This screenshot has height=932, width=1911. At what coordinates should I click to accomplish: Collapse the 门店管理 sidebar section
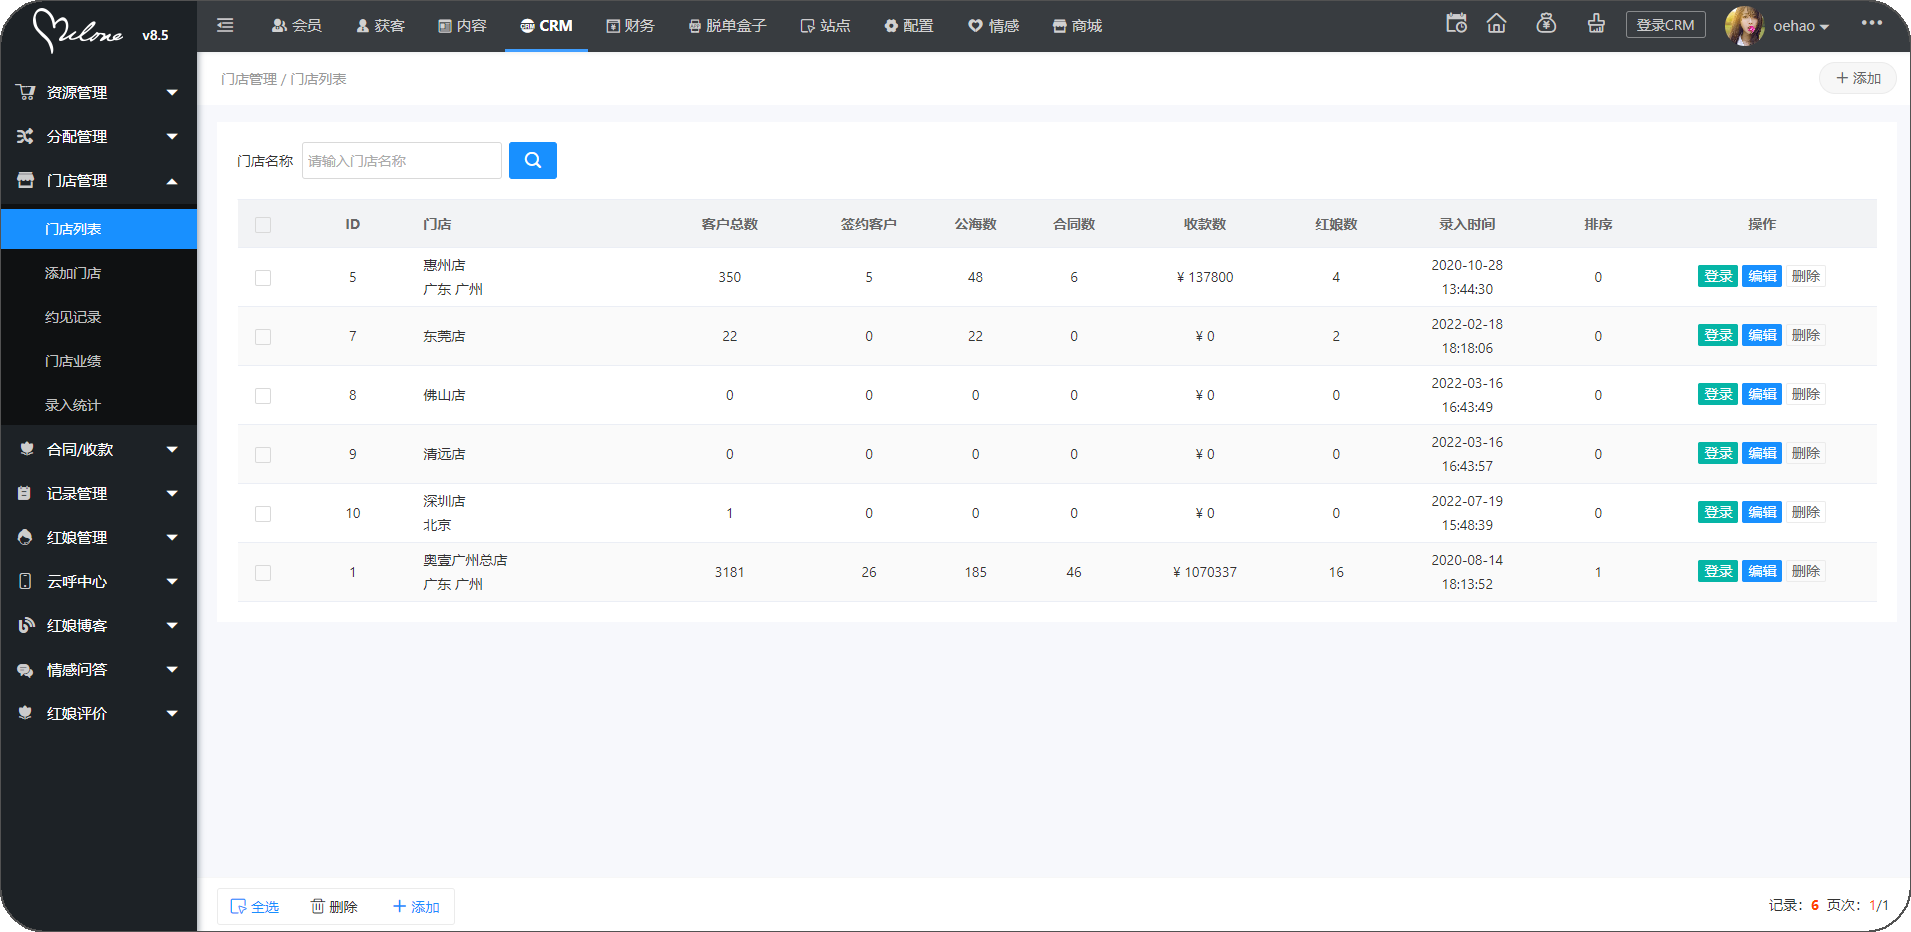point(98,181)
